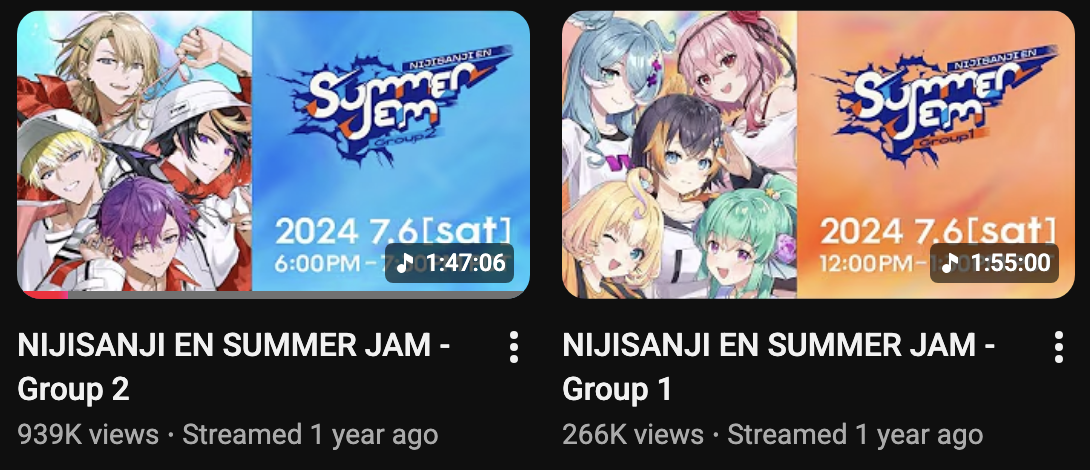Click 'Streamed 1 year ago' under Group 2
Image resolution: width=1090 pixels, height=470 pixels.
(310, 435)
